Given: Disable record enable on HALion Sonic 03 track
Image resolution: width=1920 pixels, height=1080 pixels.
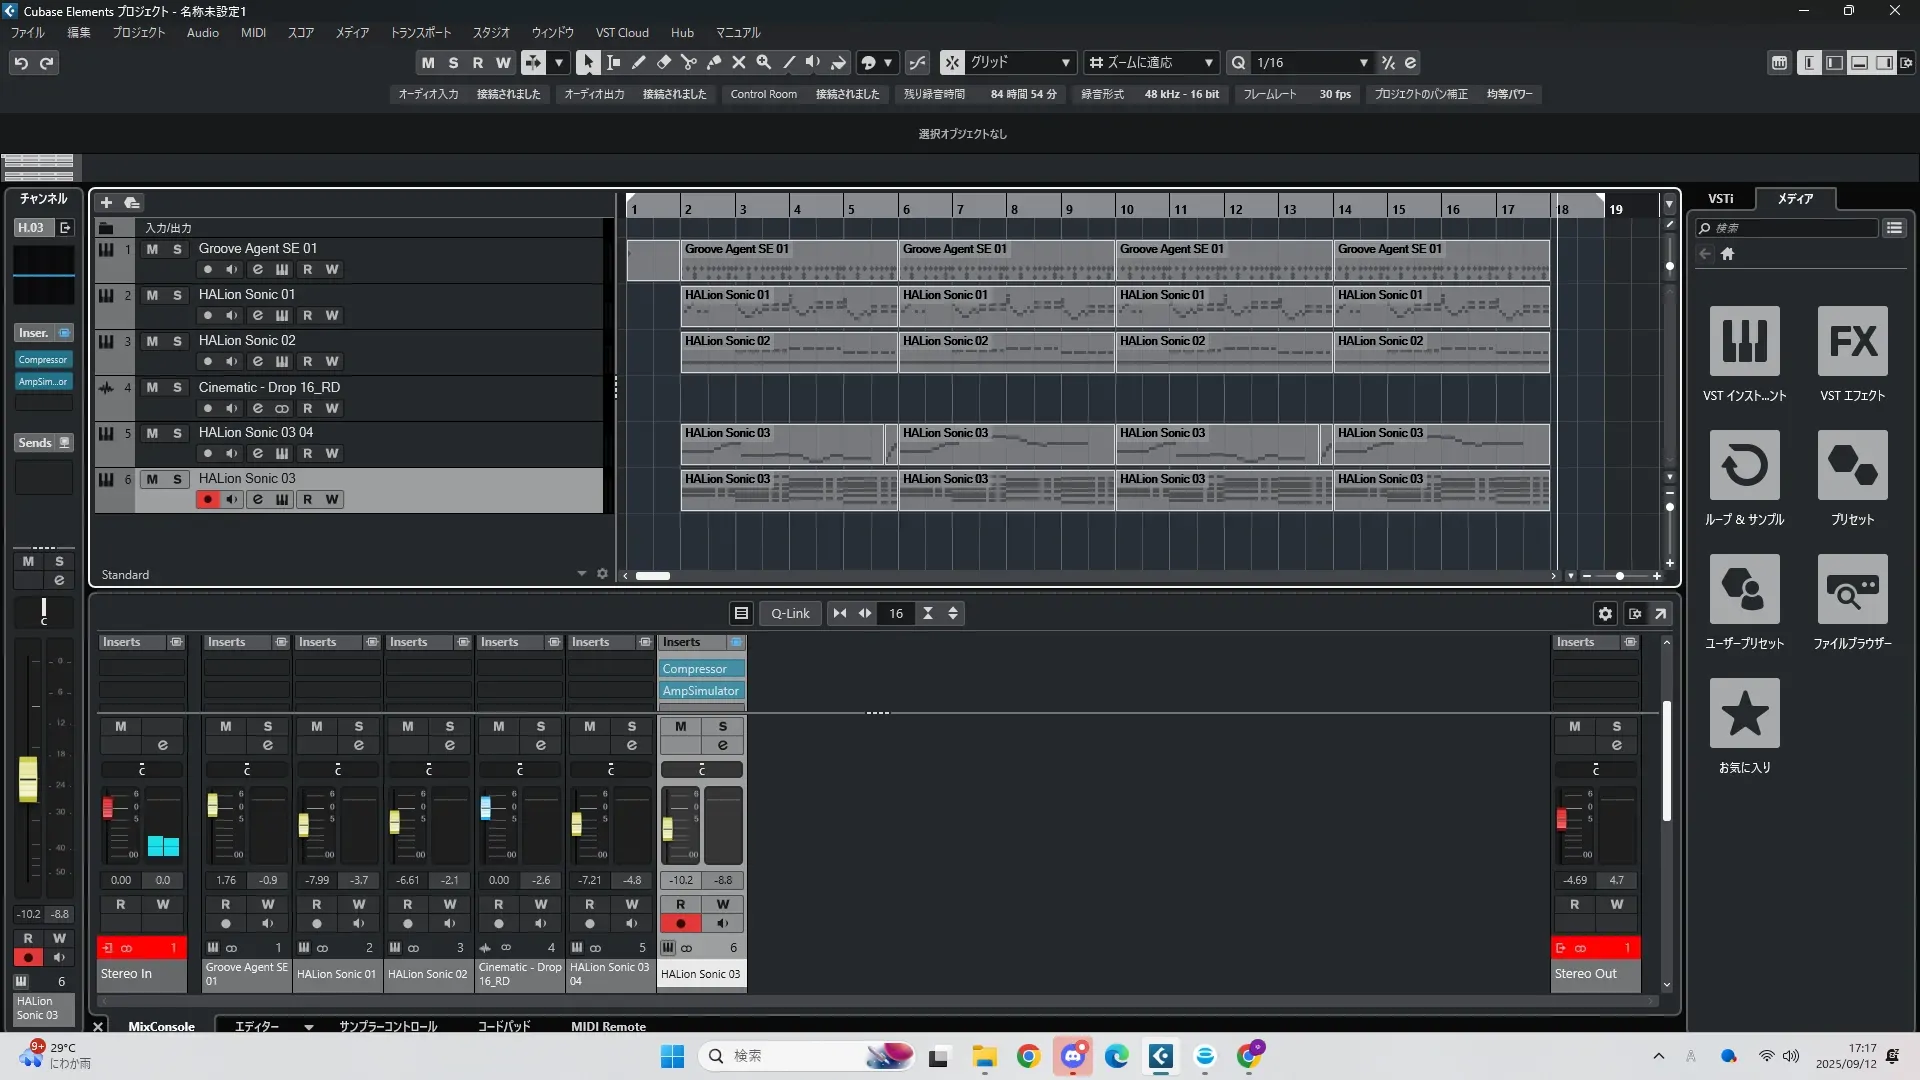Looking at the screenshot, I should 207,499.
